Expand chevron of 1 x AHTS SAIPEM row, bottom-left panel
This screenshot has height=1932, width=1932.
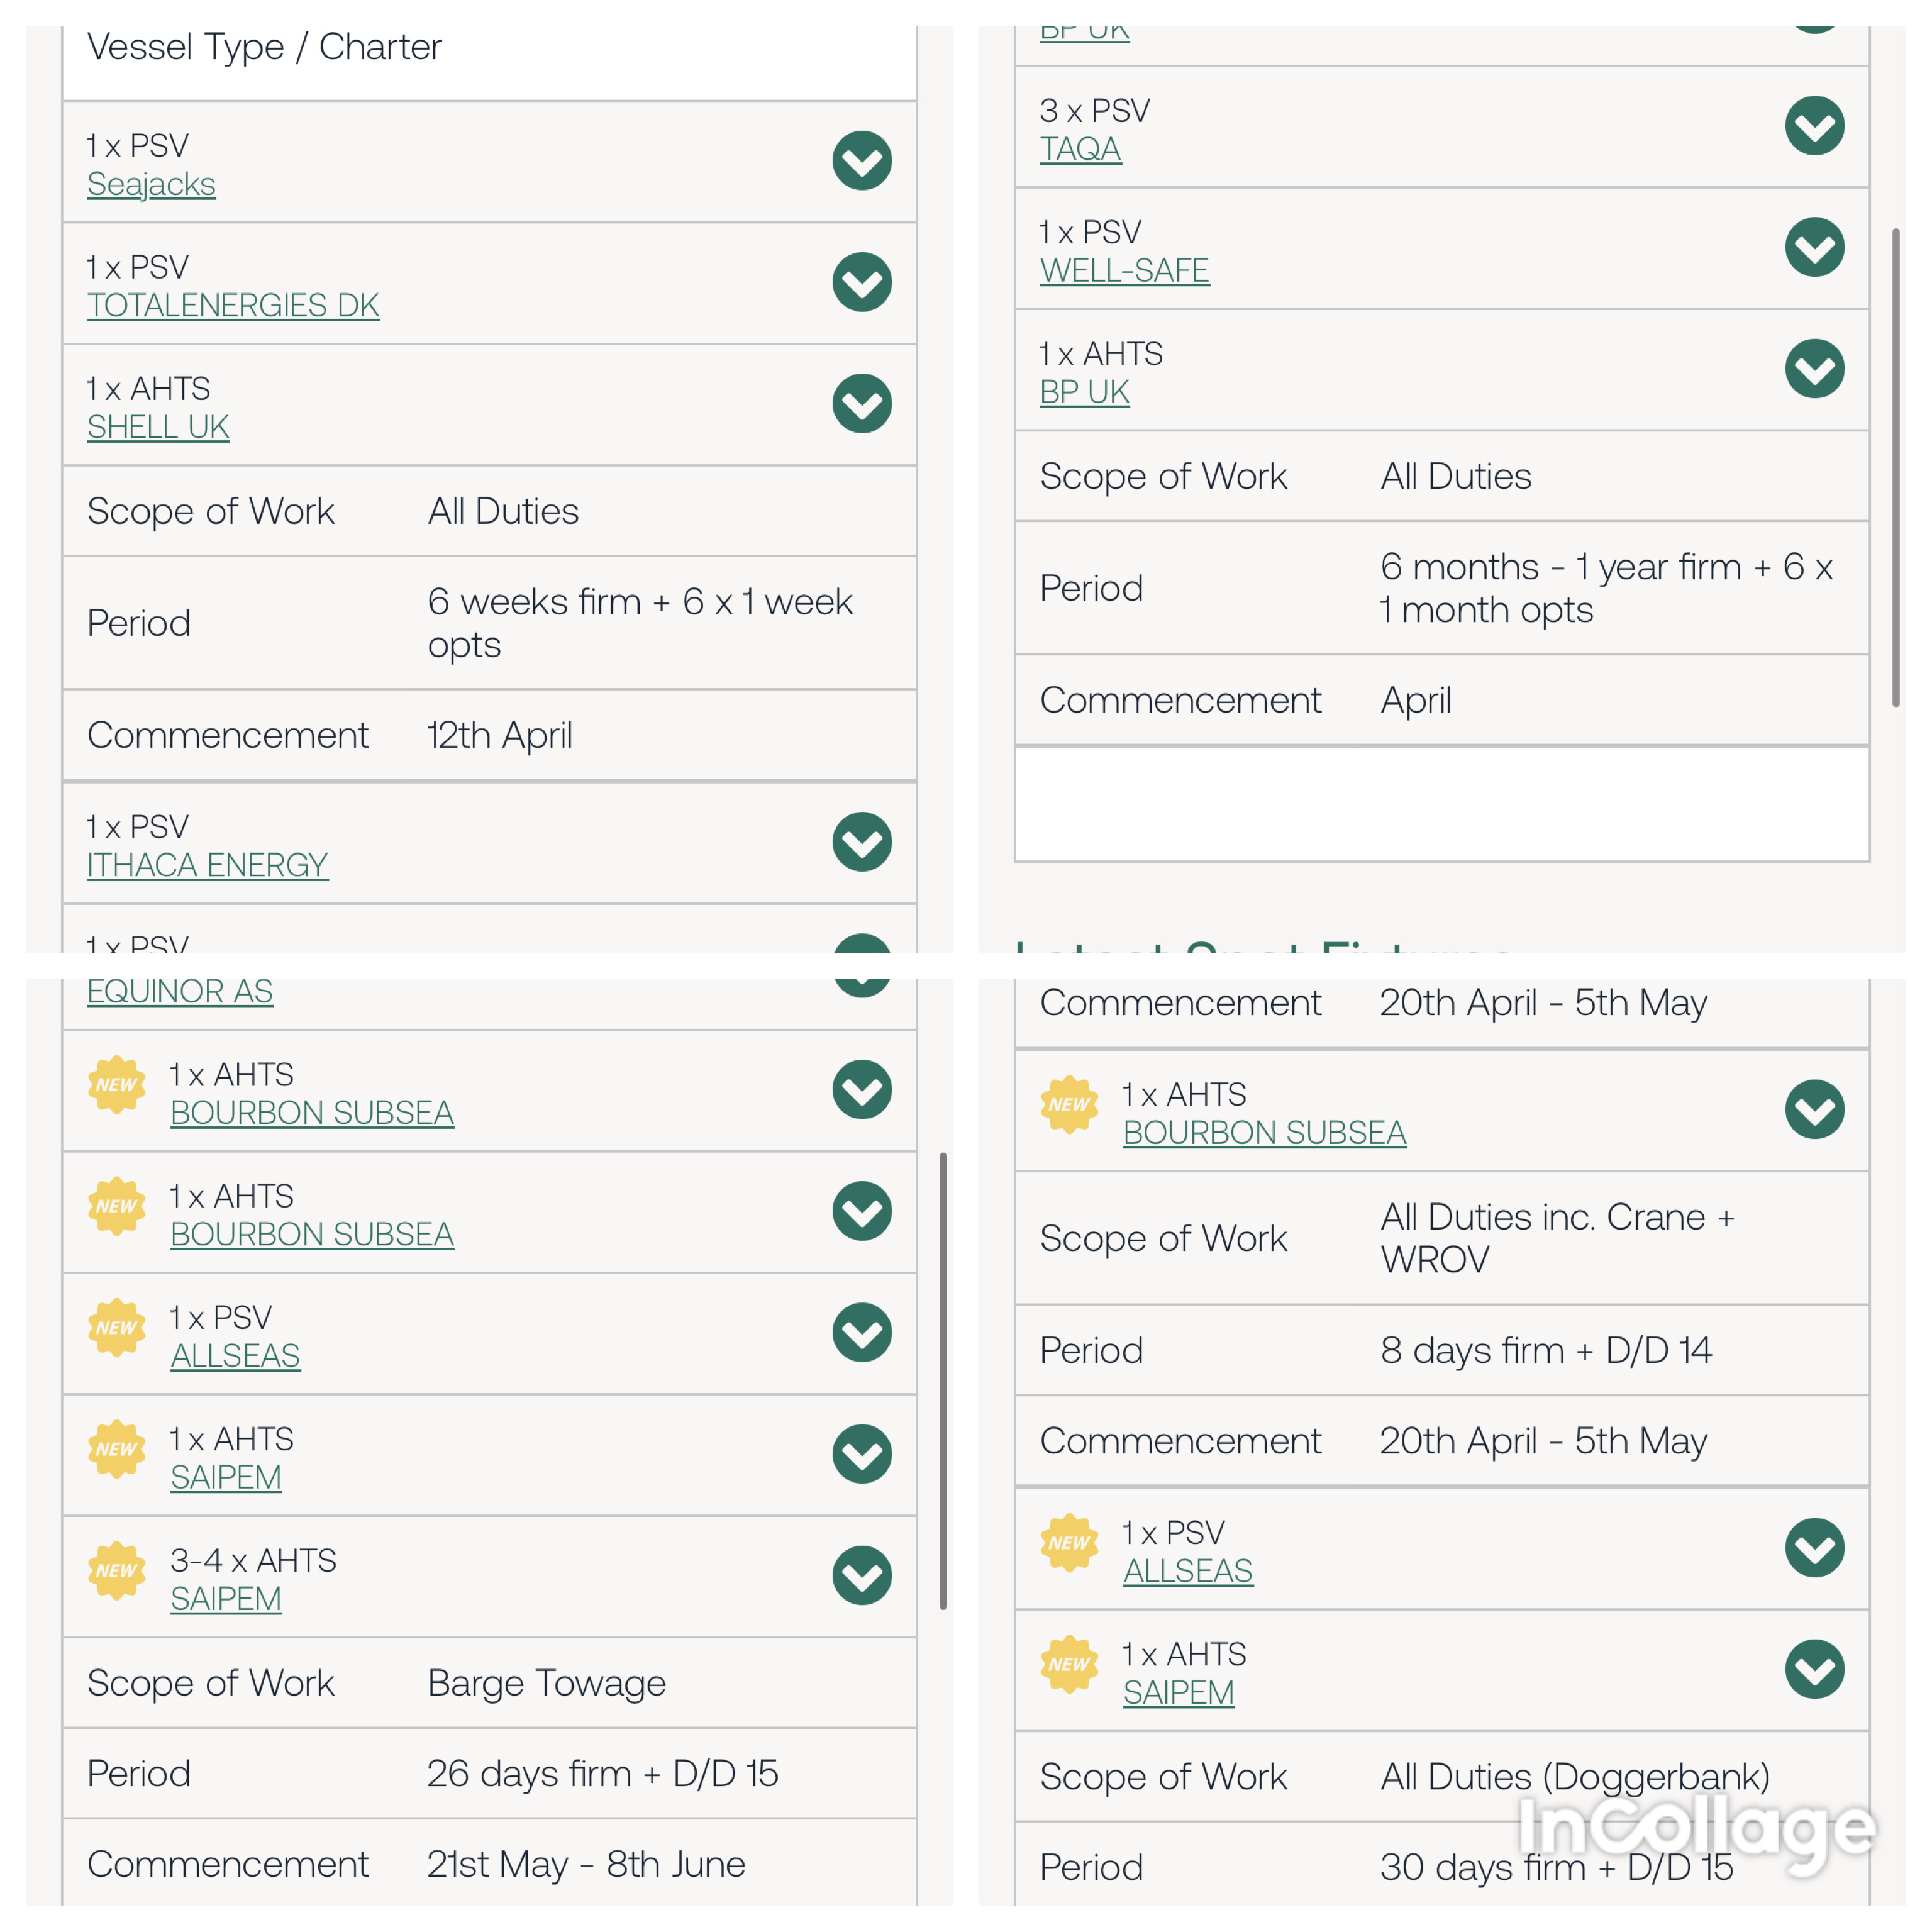point(862,1454)
